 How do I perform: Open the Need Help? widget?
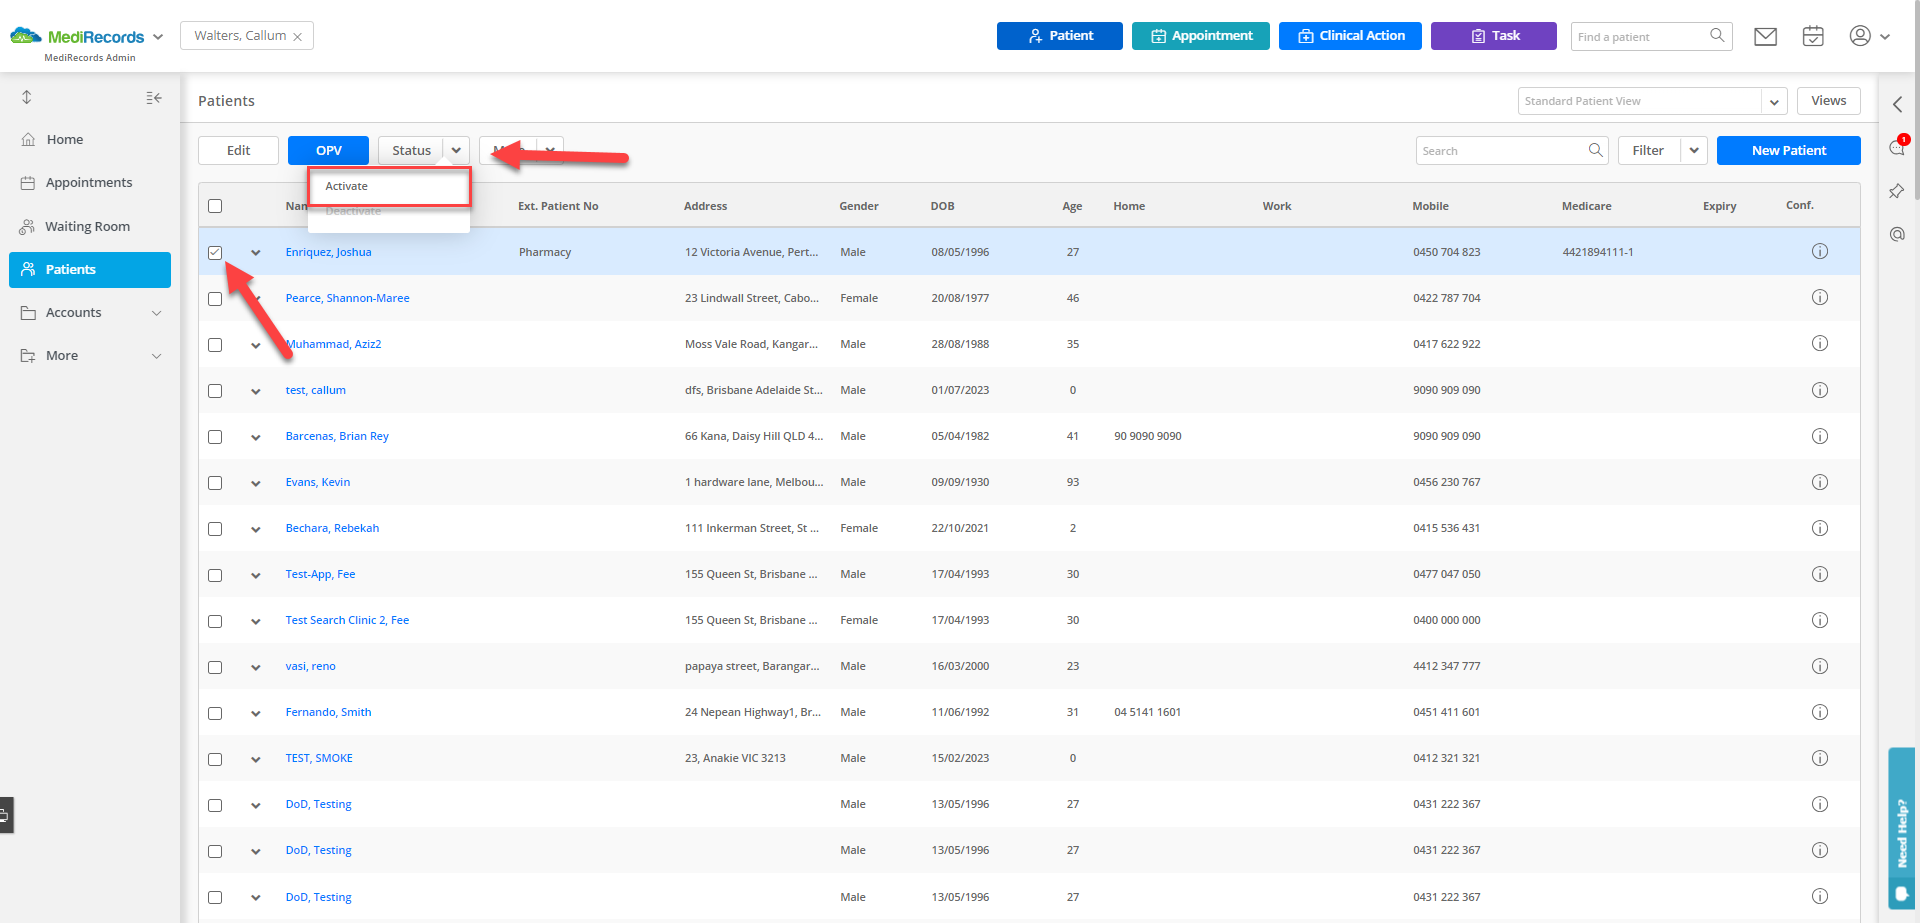coord(1902,828)
